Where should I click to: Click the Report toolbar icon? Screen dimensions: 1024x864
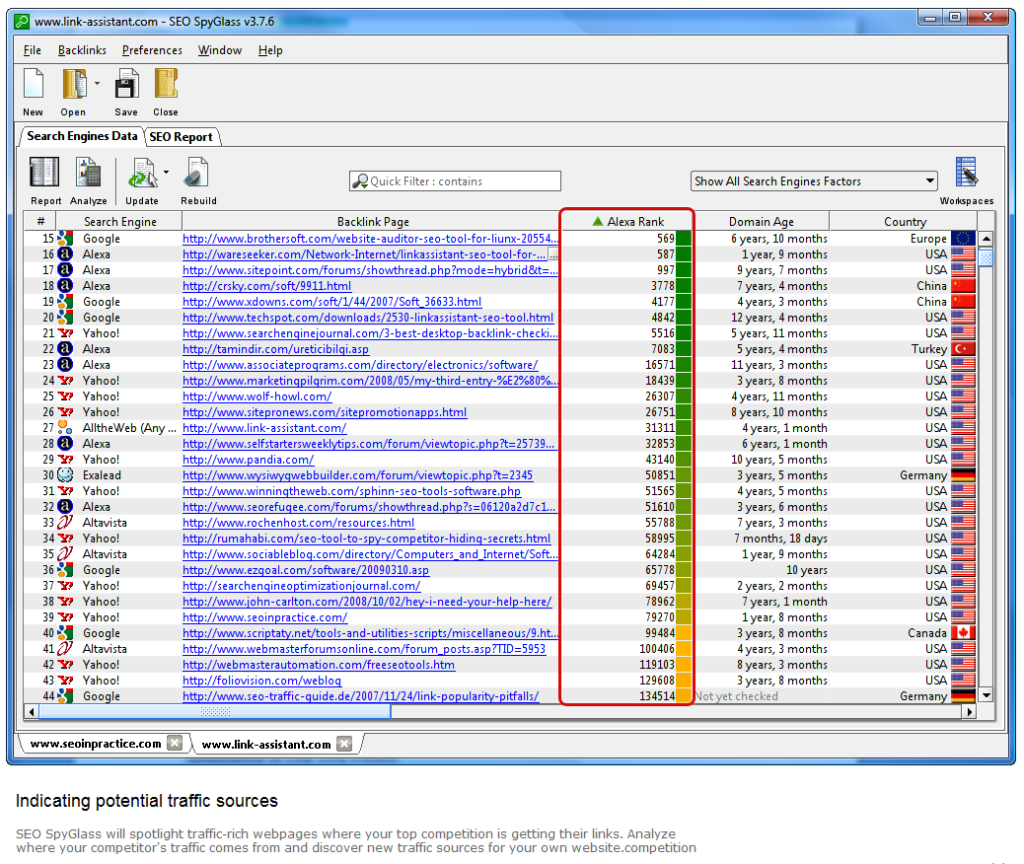point(44,173)
